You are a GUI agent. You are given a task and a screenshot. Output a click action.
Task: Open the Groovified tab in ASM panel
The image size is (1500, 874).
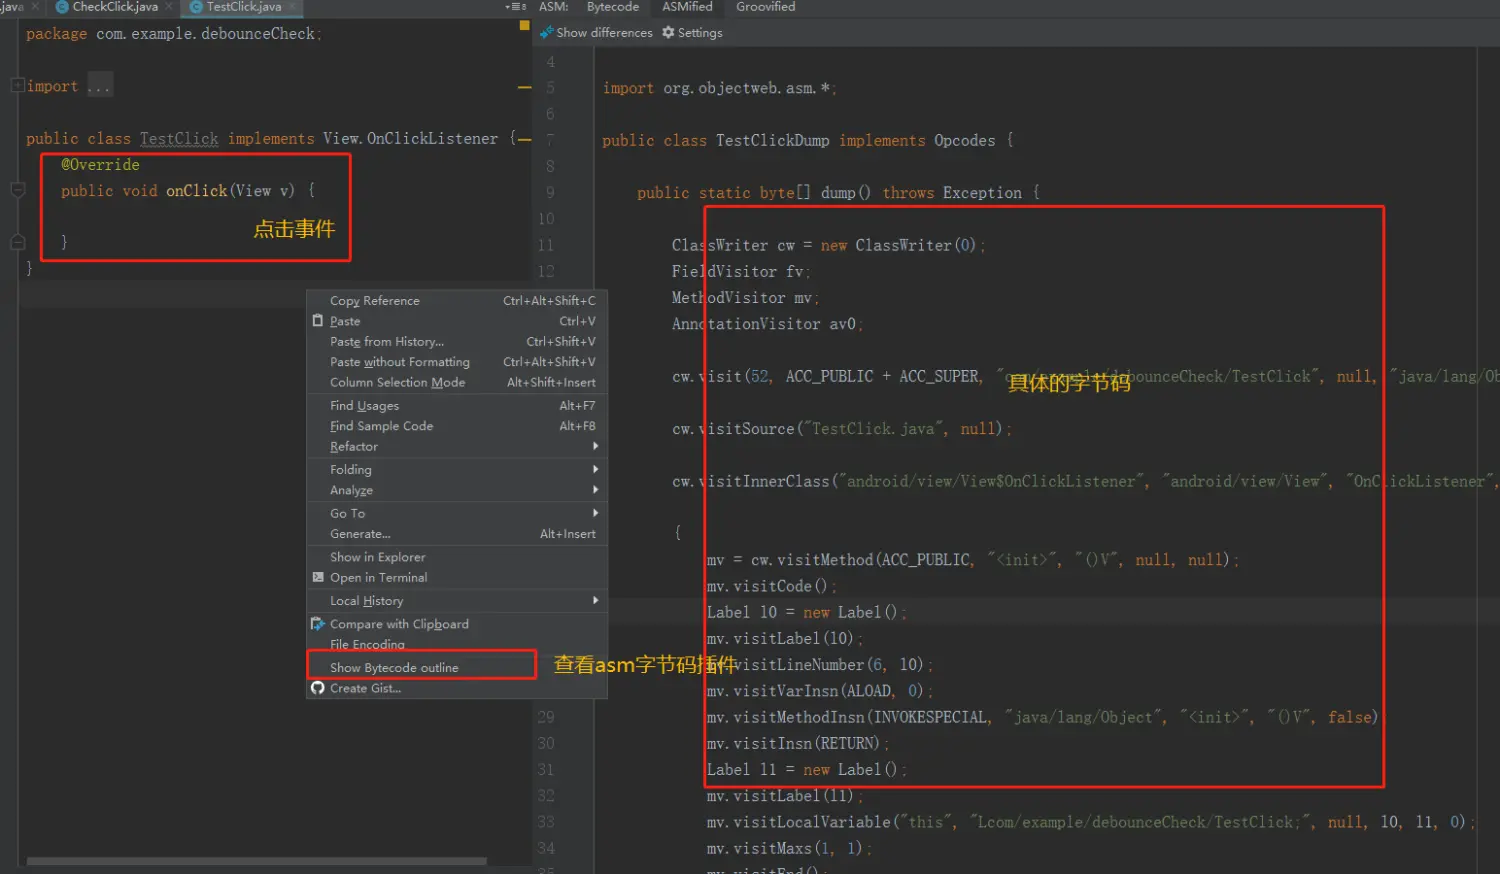(765, 7)
